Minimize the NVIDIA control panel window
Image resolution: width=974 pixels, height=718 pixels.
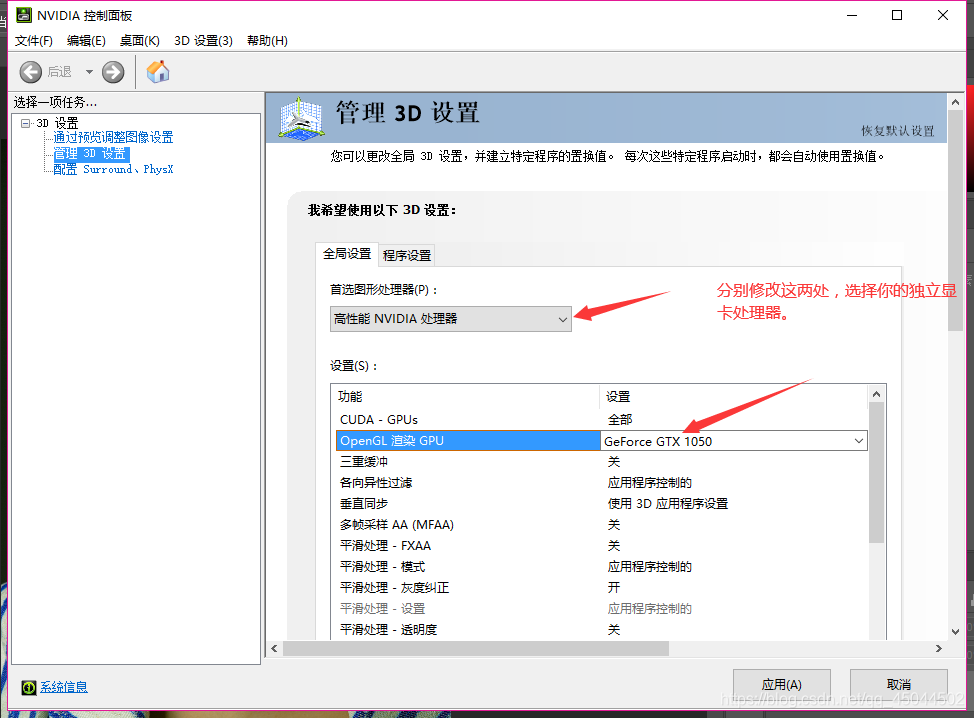[852, 16]
